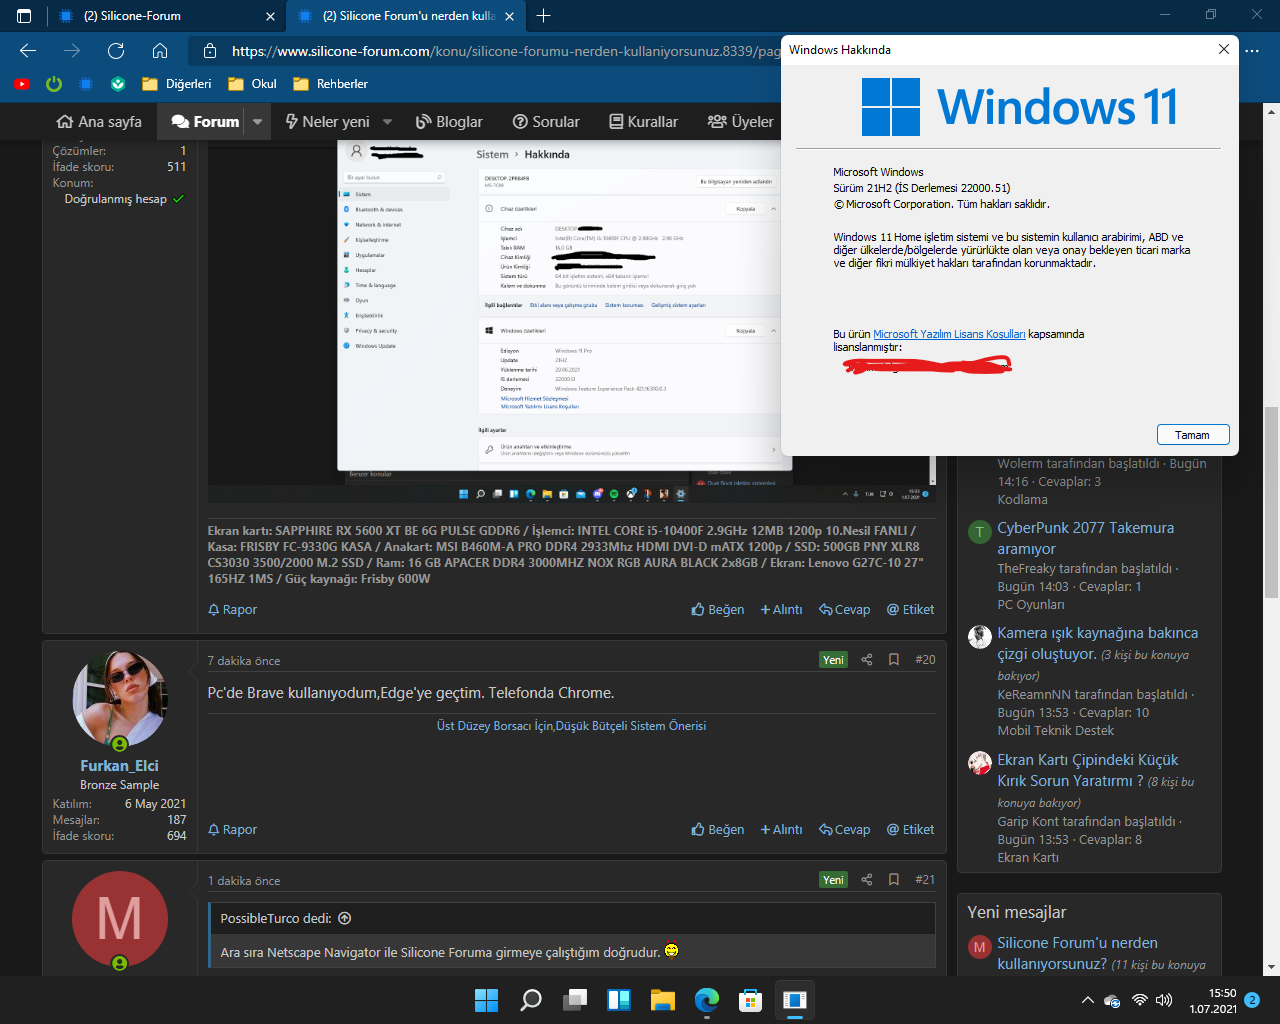Go to Ana sayfa in forum navigation
Image resolution: width=1280 pixels, height=1024 pixels.
coord(99,122)
